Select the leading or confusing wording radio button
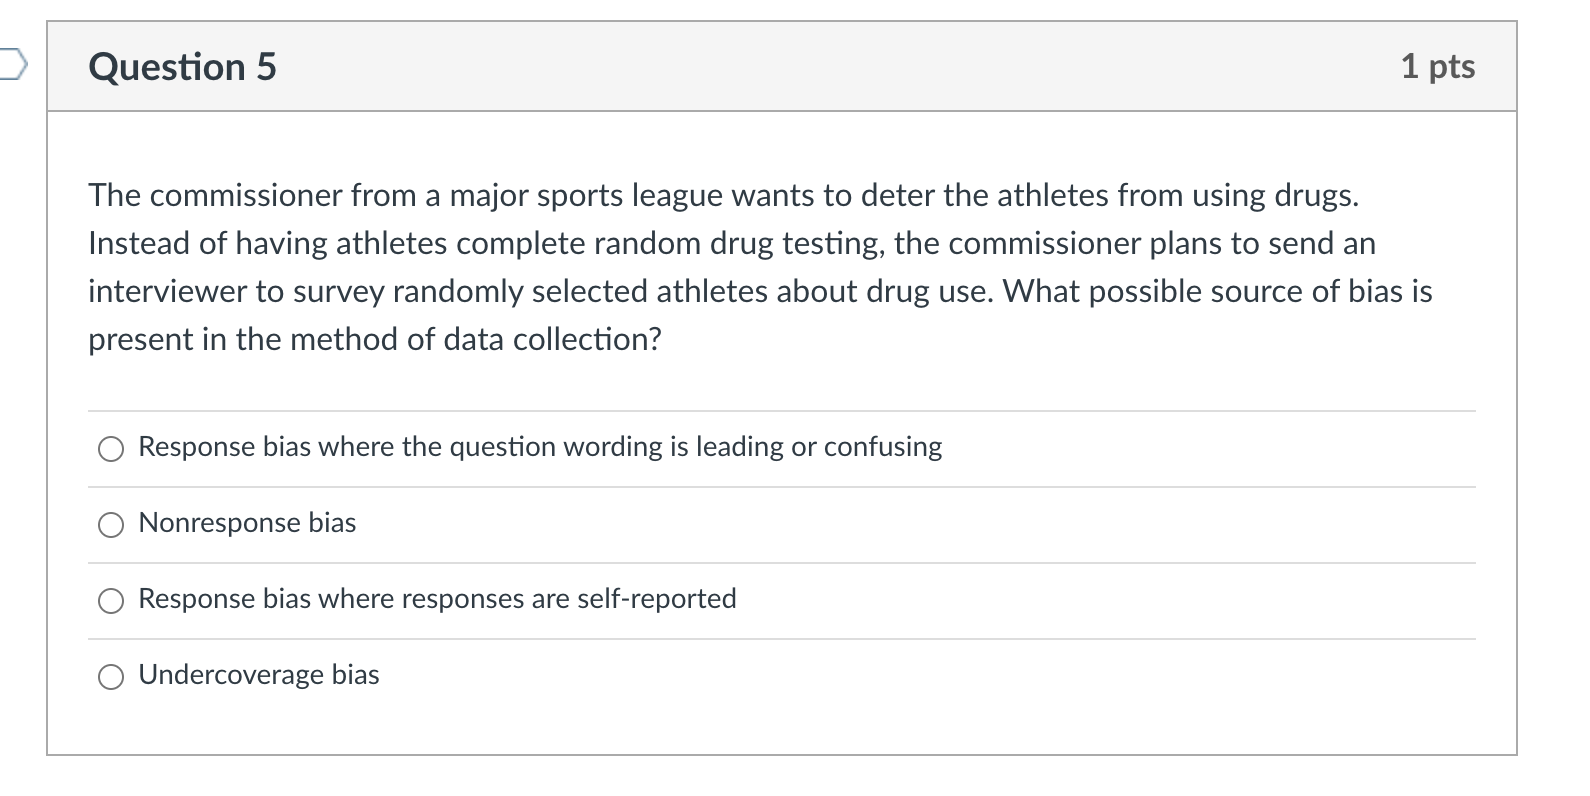Viewport: 1590px width, 796px height. pyautogui.click(x=111, y=449)
